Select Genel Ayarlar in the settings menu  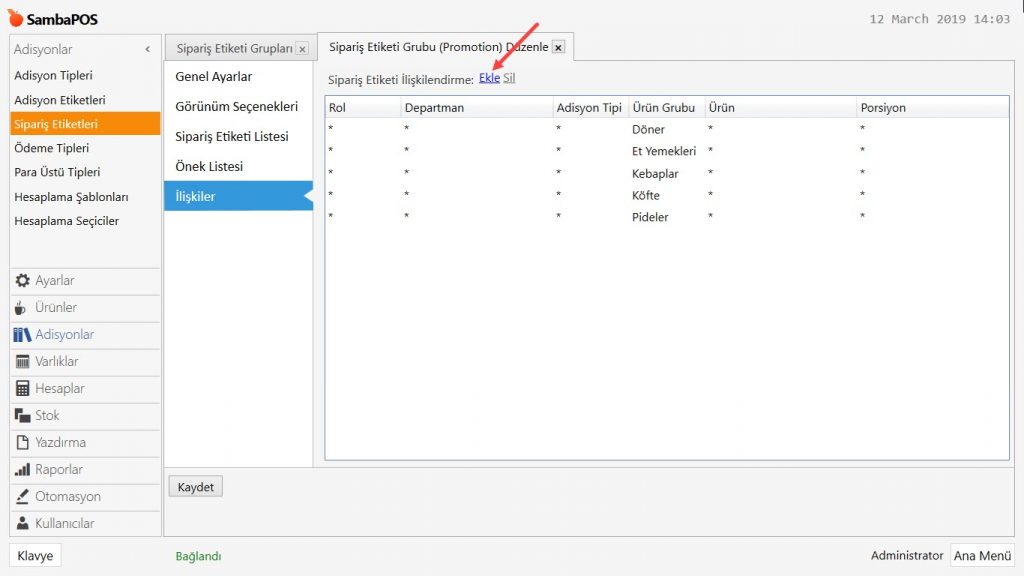pos(214,77)
